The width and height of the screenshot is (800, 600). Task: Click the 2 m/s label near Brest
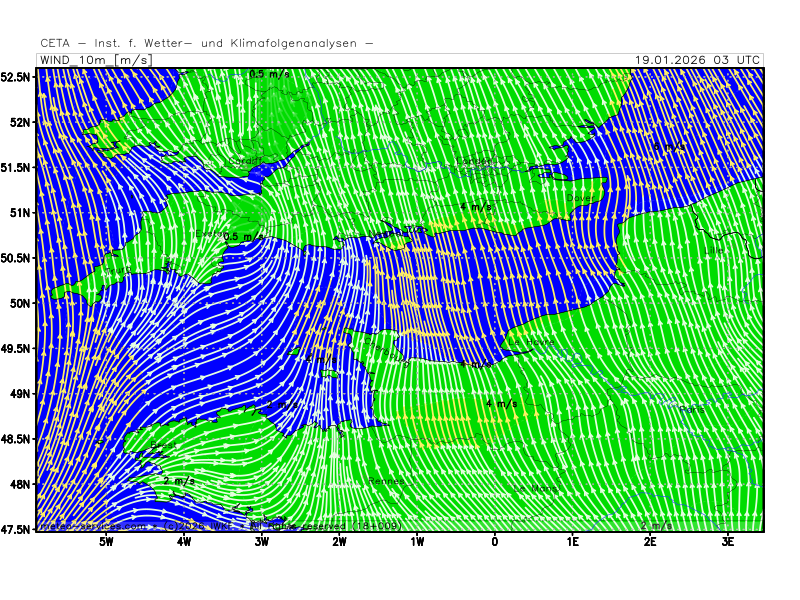pos(179,481)
